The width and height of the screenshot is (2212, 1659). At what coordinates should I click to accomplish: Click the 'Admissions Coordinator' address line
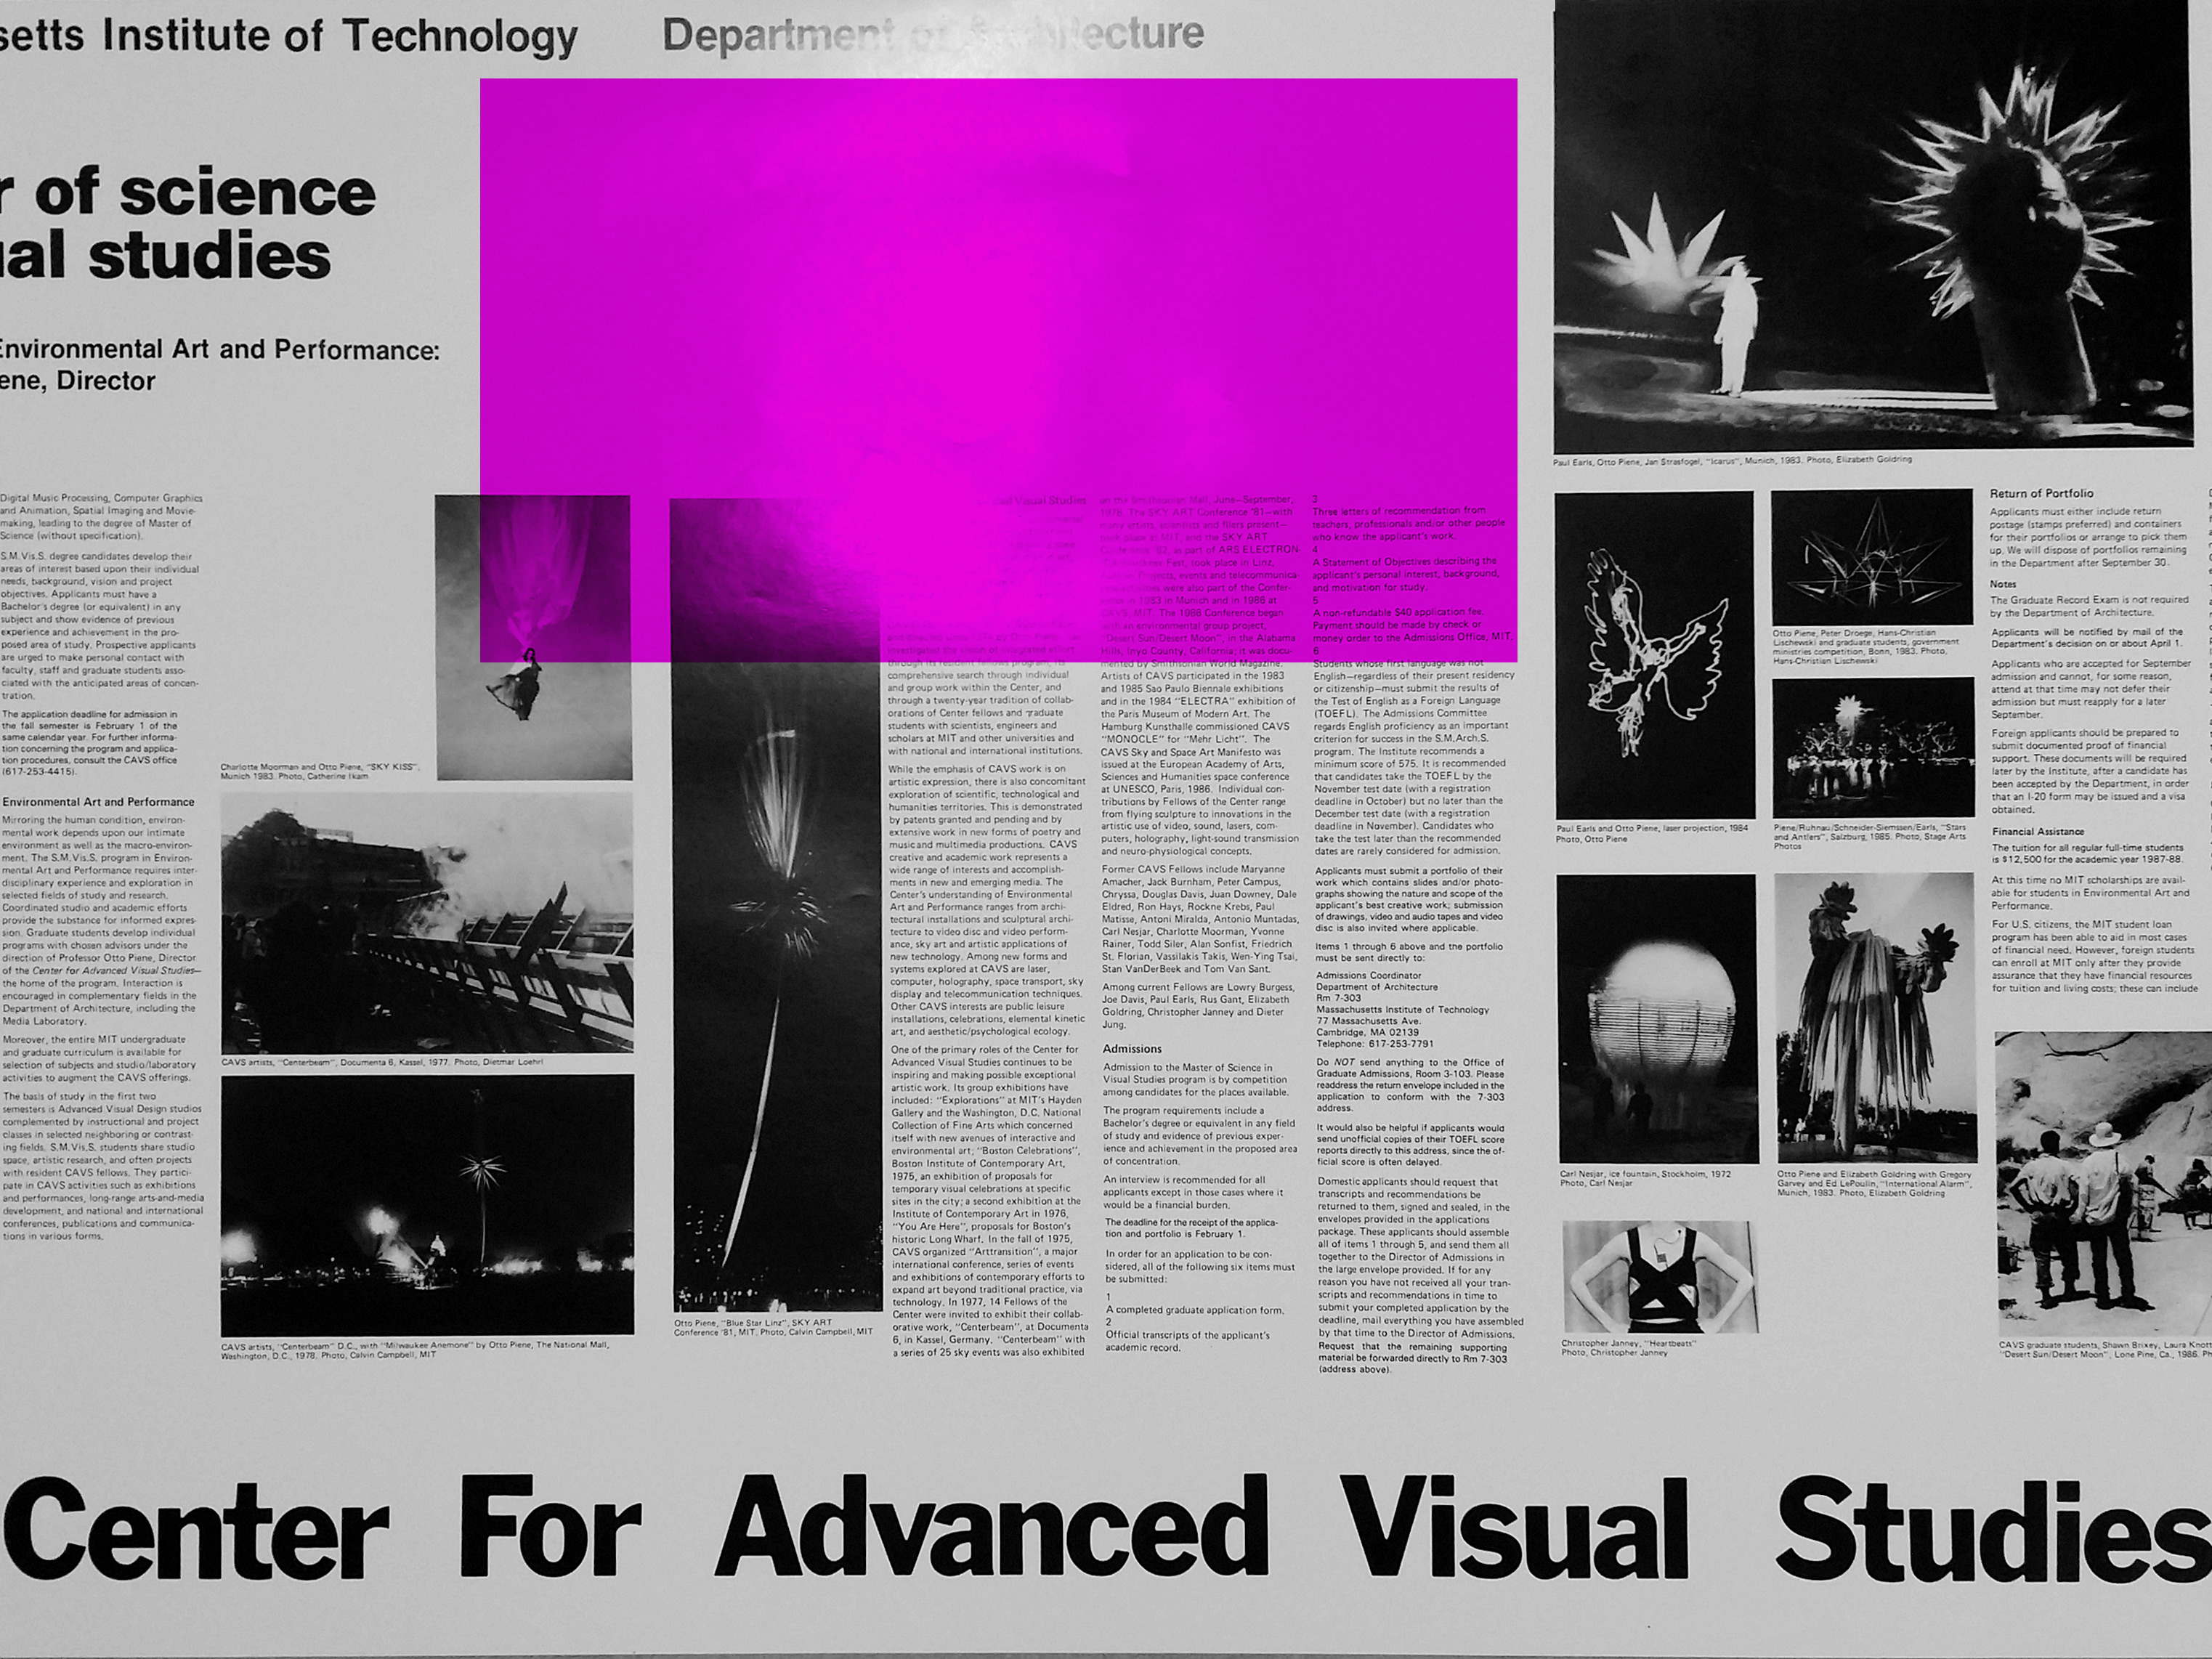1368,975
